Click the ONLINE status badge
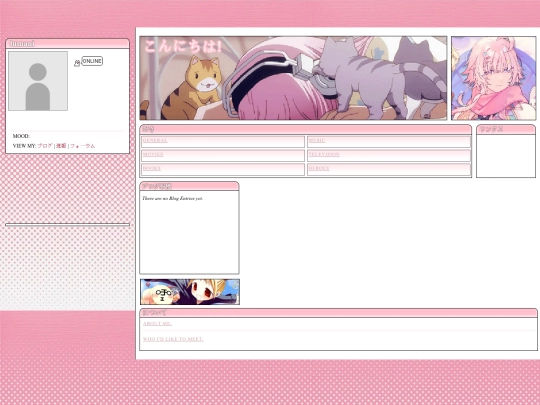The height and width of the screenshot is (405, 540). coord(92,61)
